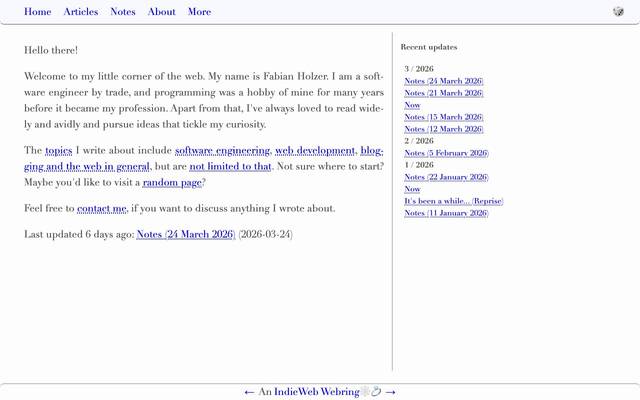Follow the not limited to that link
Screen dimensions: 640x400
tap(230, 167)
